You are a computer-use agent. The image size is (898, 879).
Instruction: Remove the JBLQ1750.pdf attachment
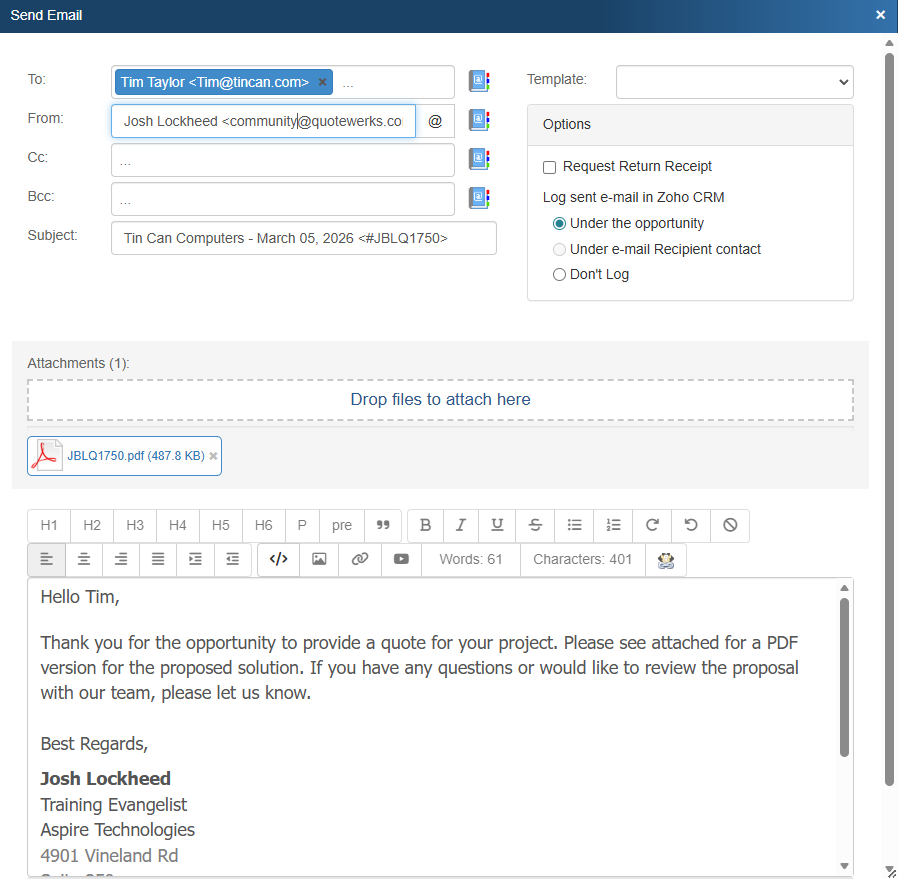[213, 456]
